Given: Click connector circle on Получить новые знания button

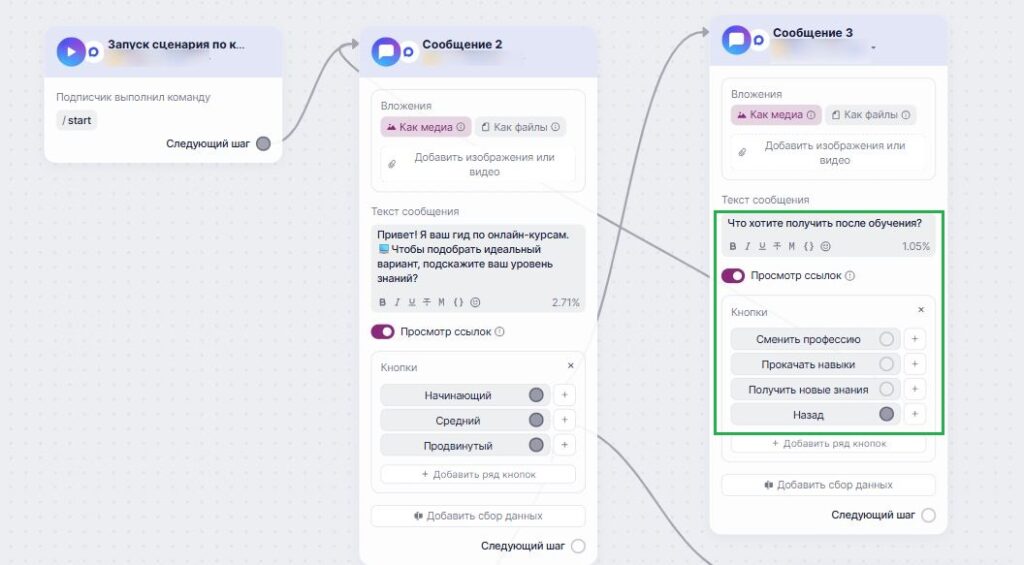Looking at the screenshot, I should (x=886, y=389).
